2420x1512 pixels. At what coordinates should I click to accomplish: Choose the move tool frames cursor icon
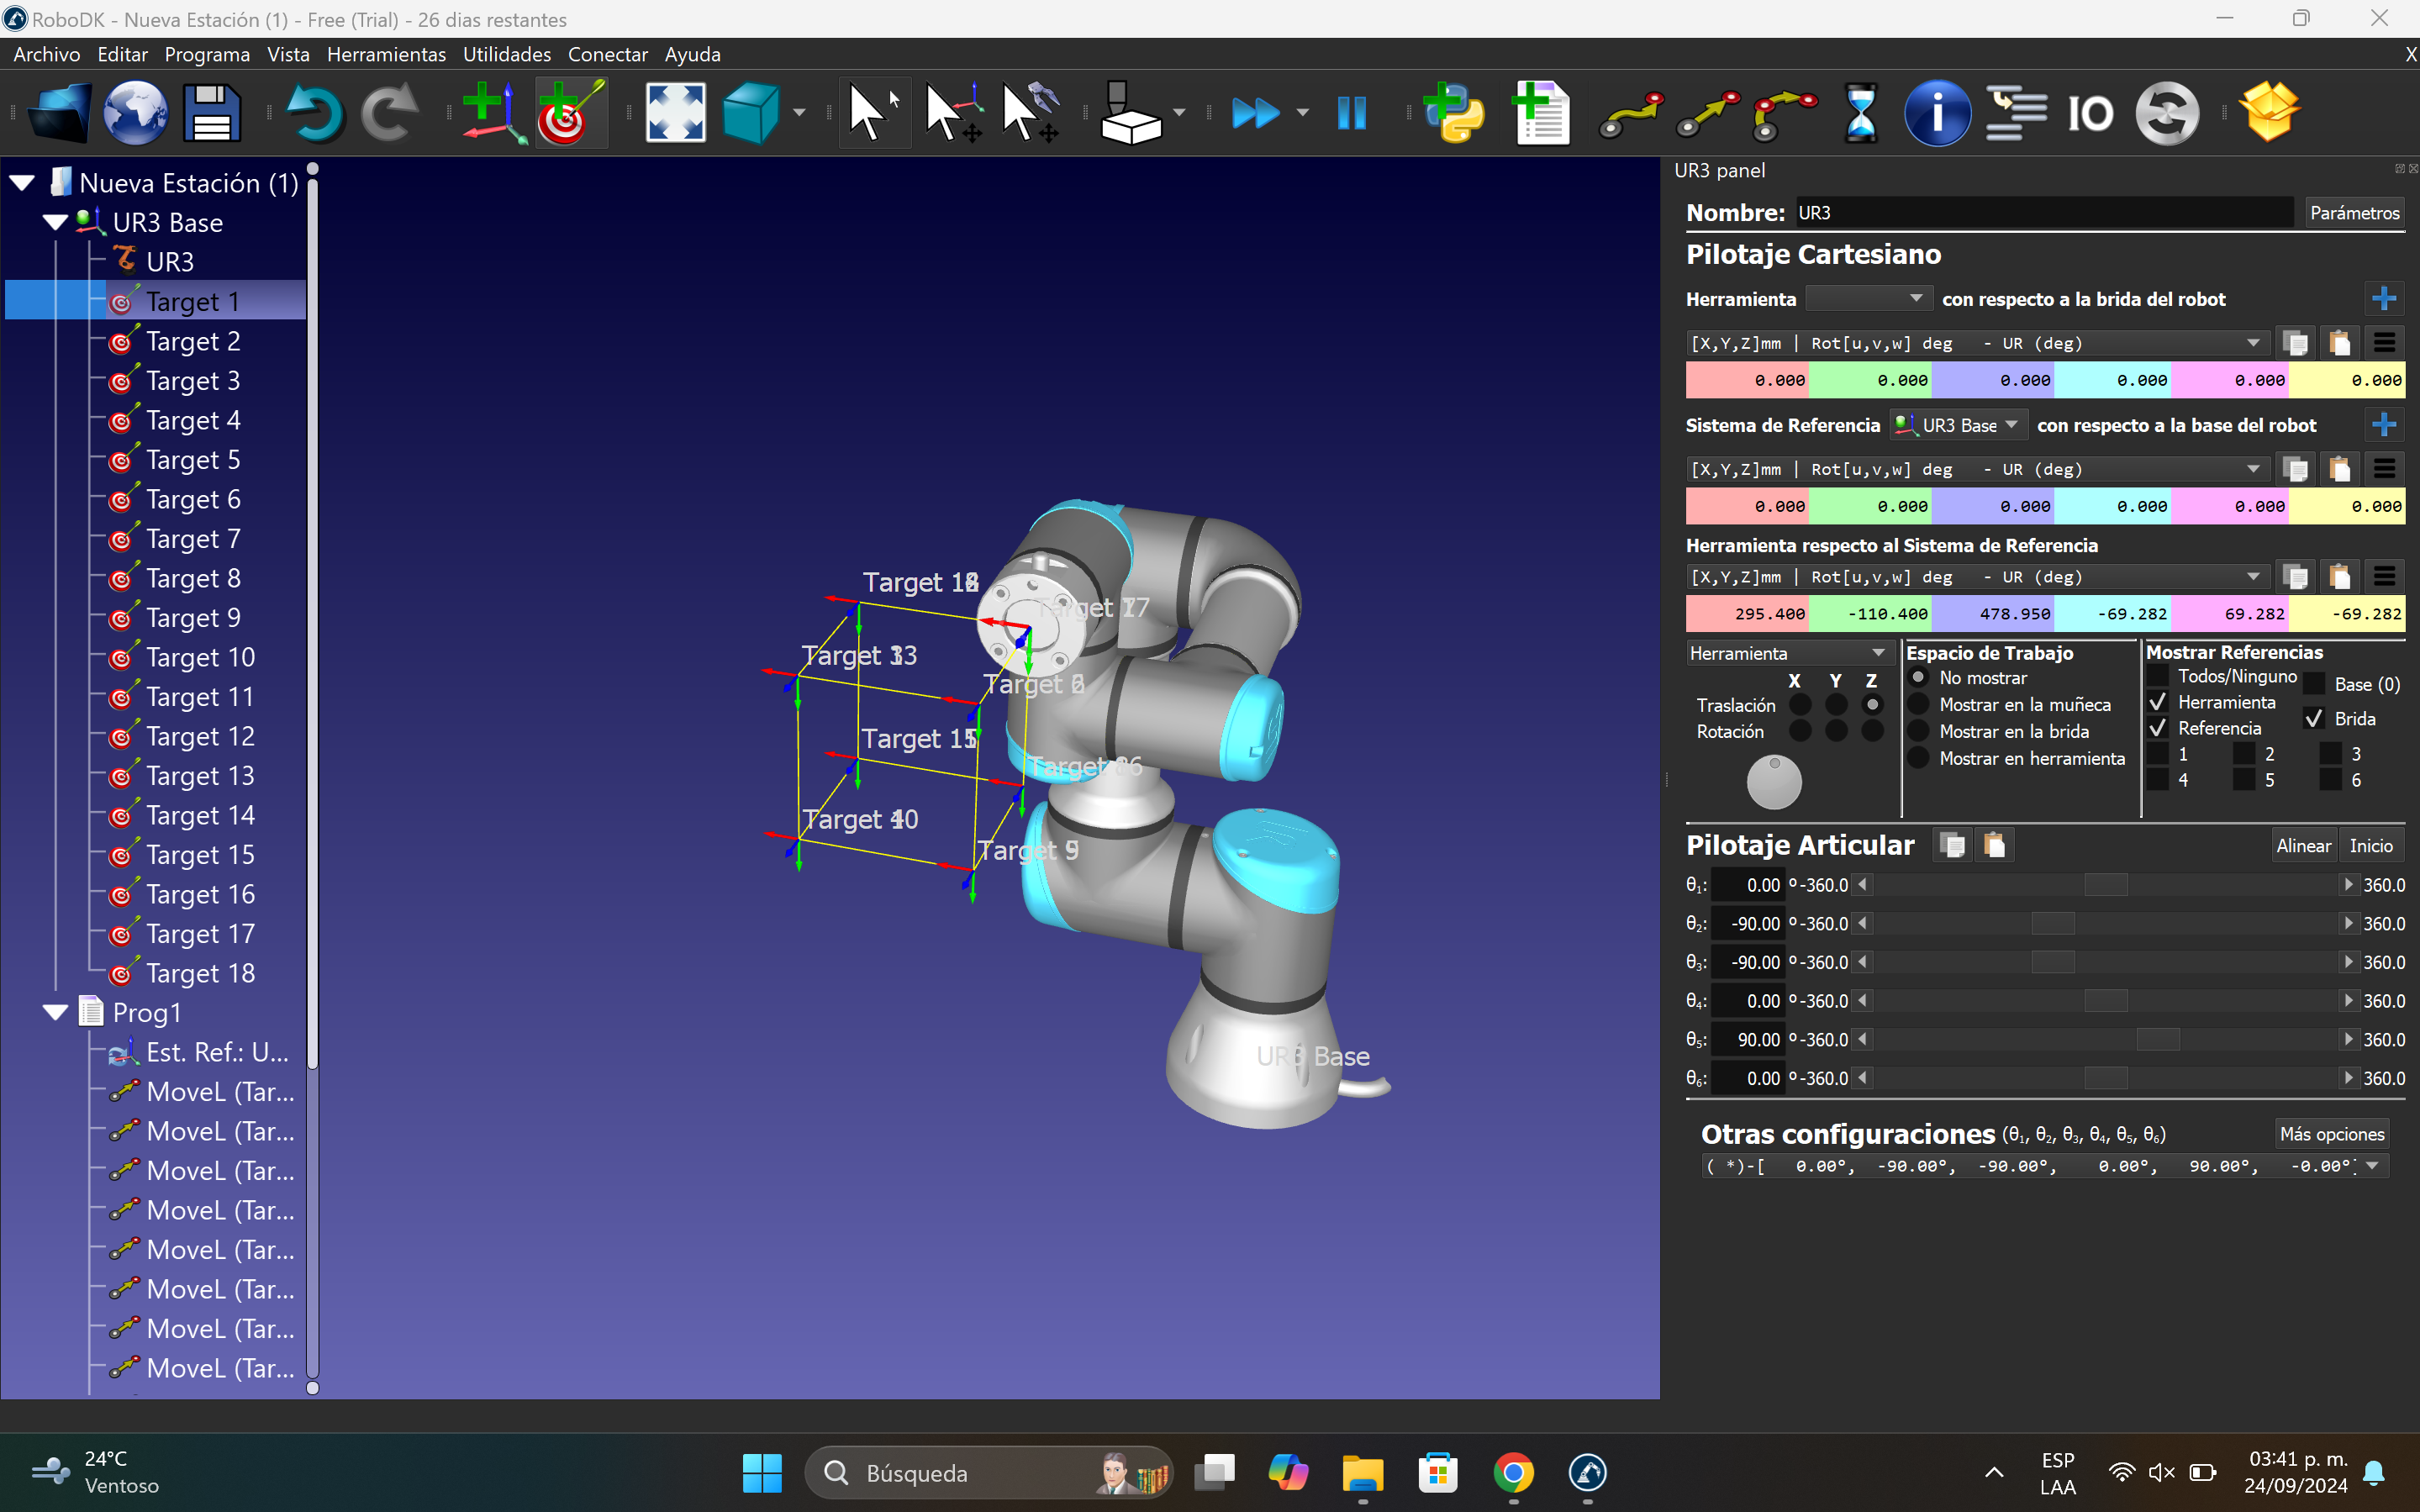(x=1031, y=113)
